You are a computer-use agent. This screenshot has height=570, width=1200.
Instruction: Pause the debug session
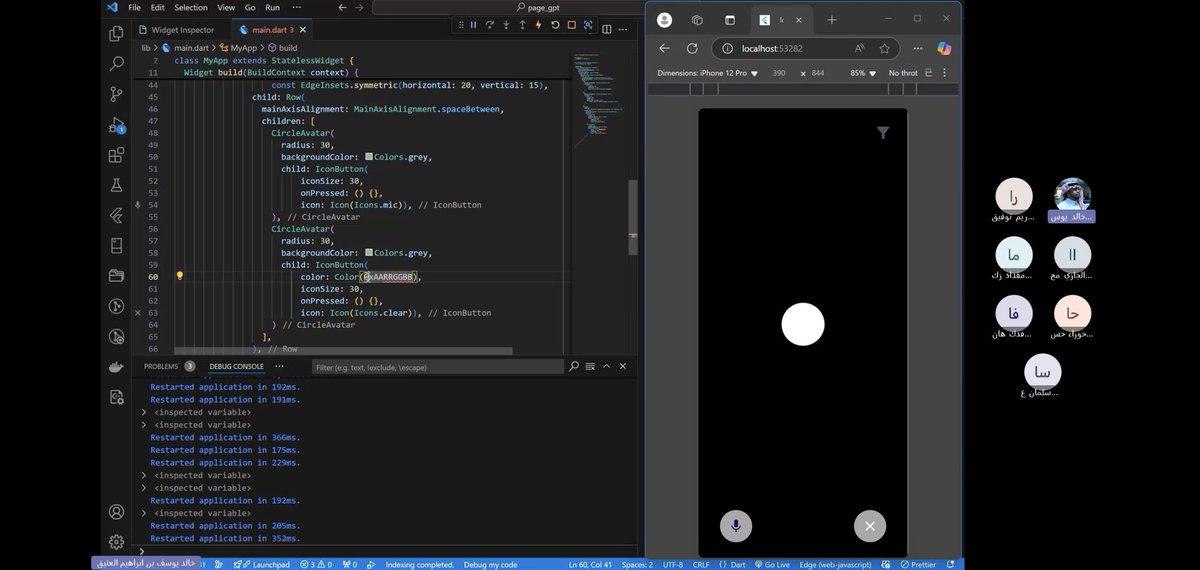472,25
